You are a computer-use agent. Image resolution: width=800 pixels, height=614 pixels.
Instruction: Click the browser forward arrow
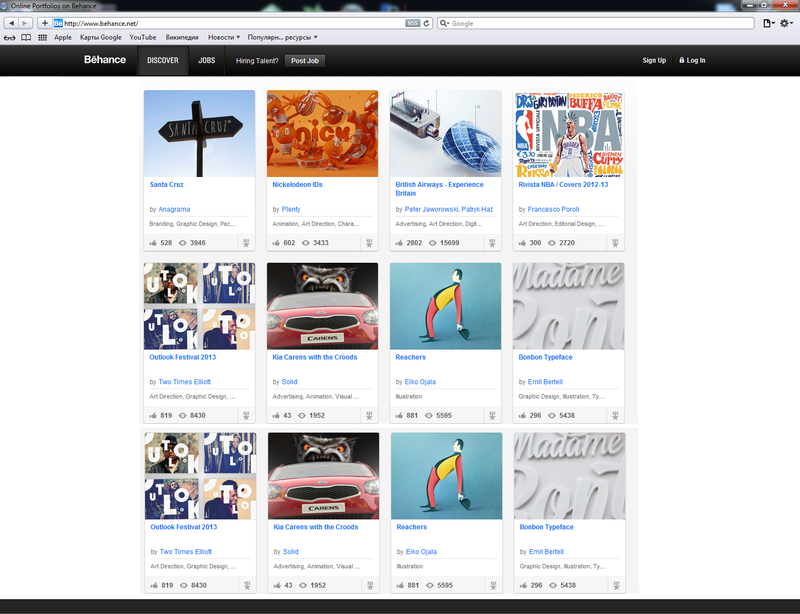pos(26,23)
